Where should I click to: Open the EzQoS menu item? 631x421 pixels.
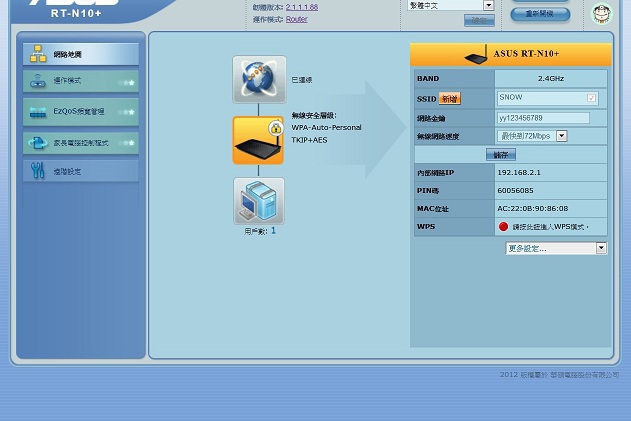(x=81, y=111)
